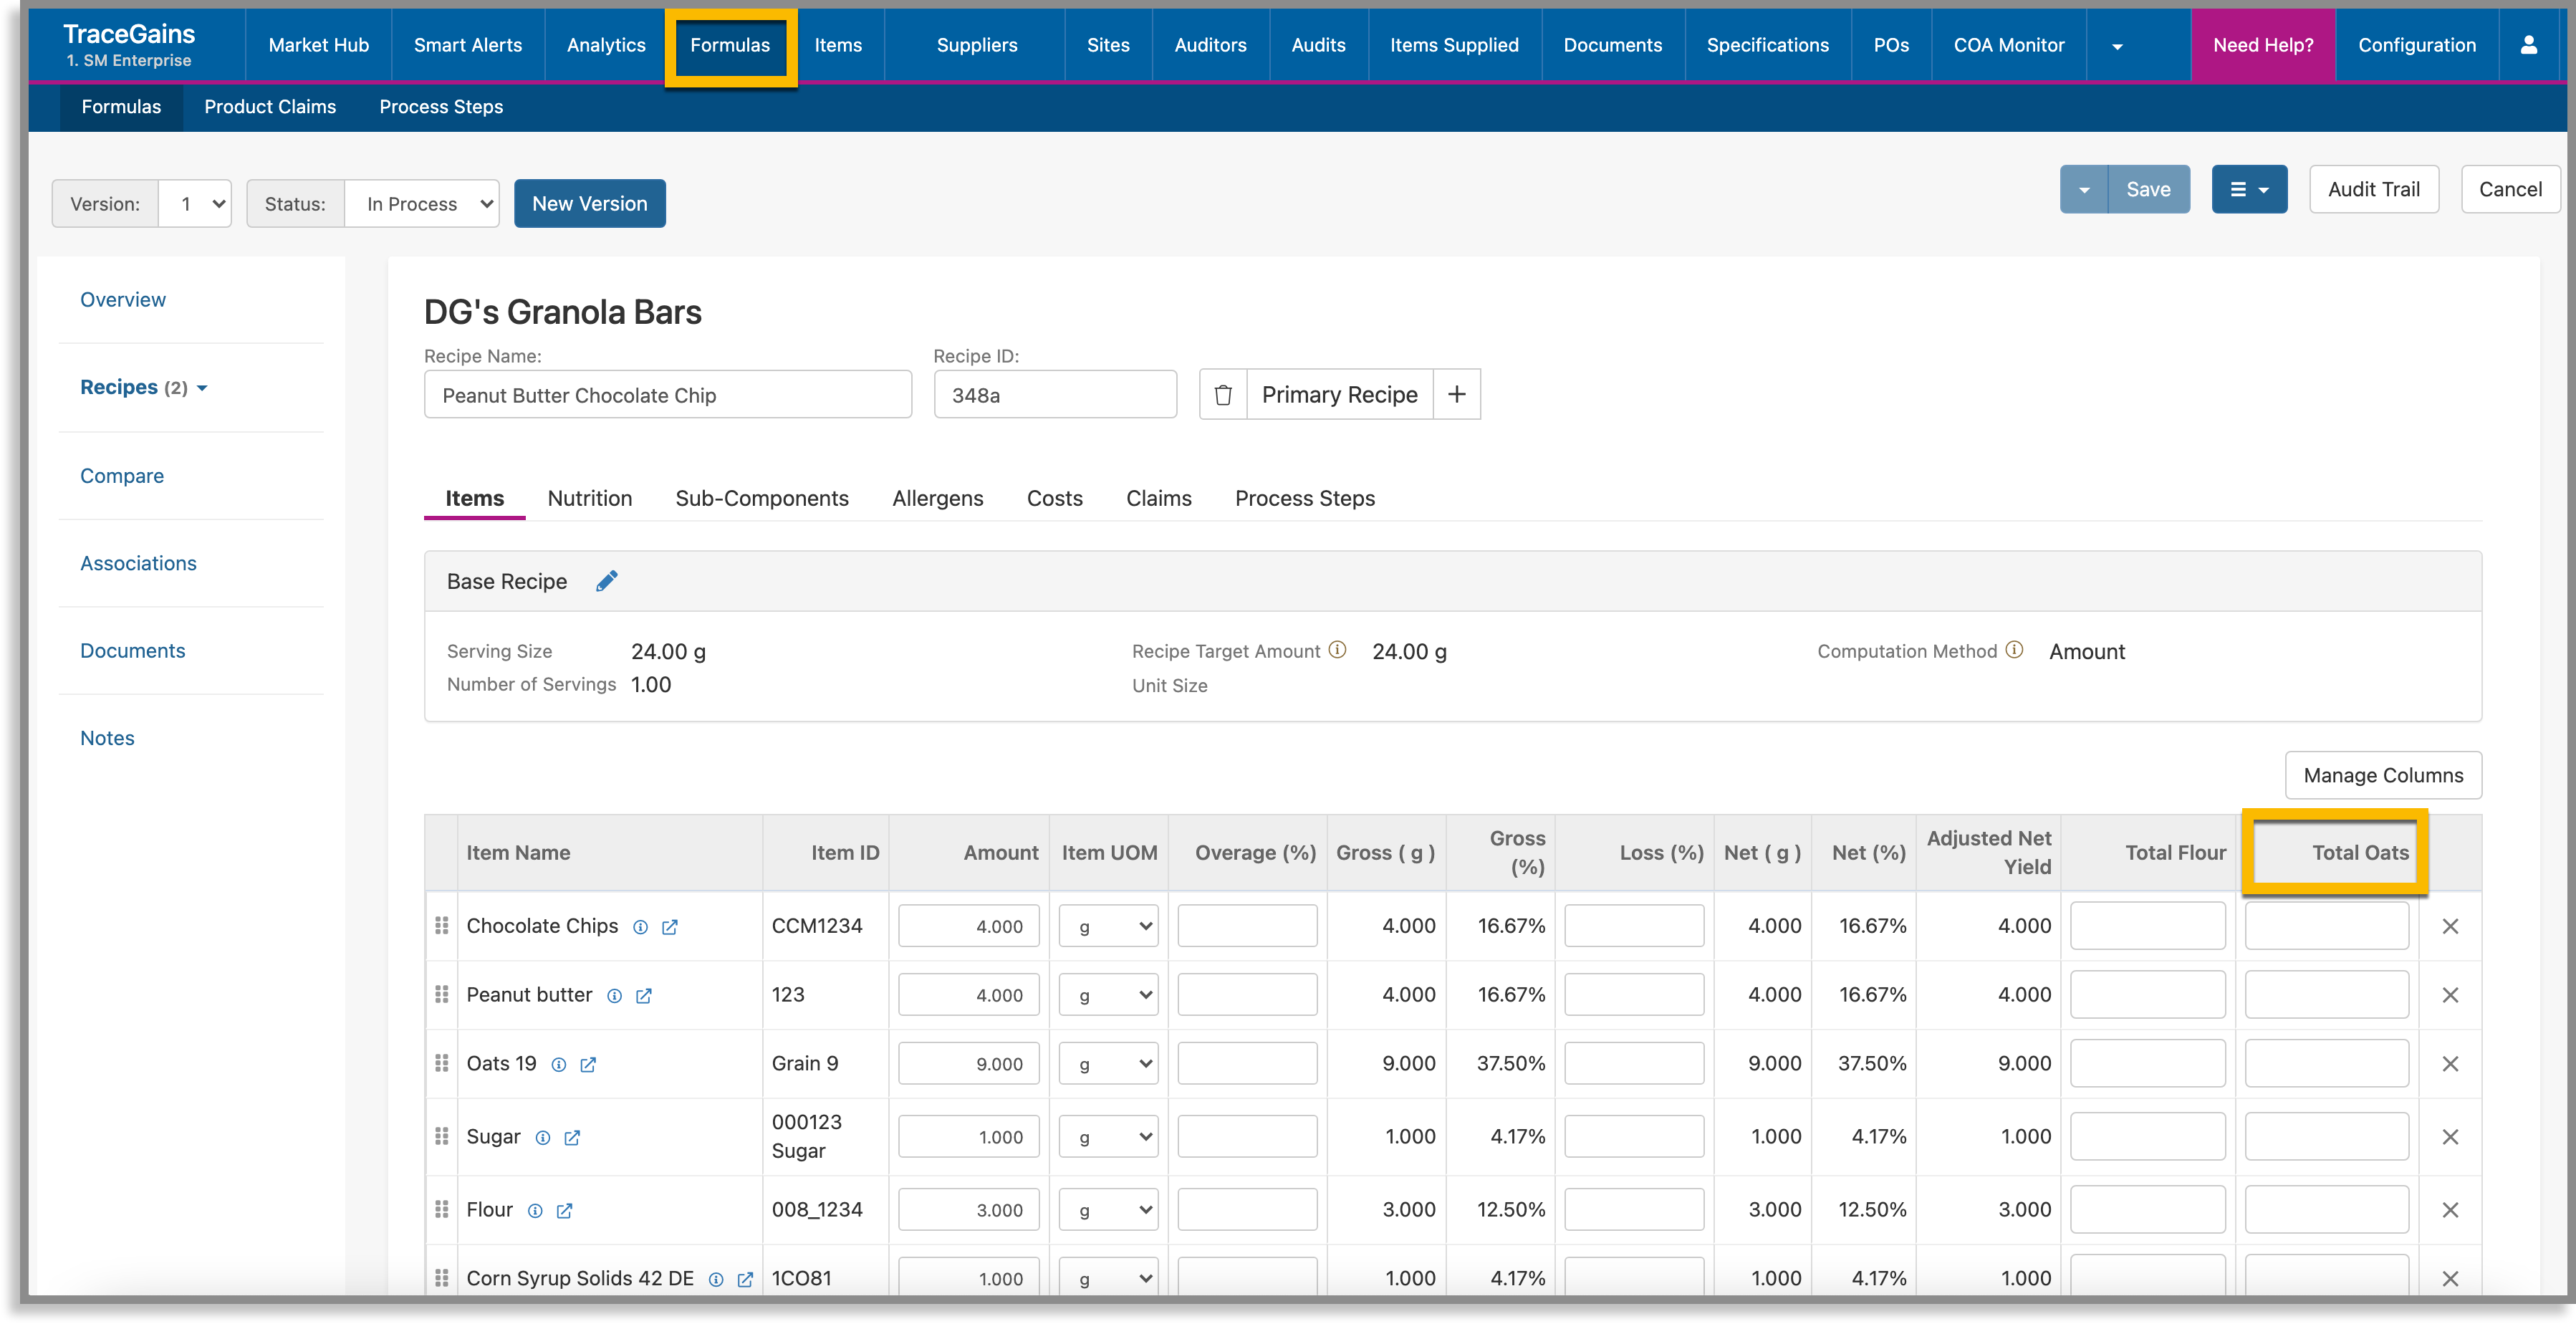This screenshot has width=2576, height=1324.
Task: Expand the Save options arrow
Action: click(2084, 189)
